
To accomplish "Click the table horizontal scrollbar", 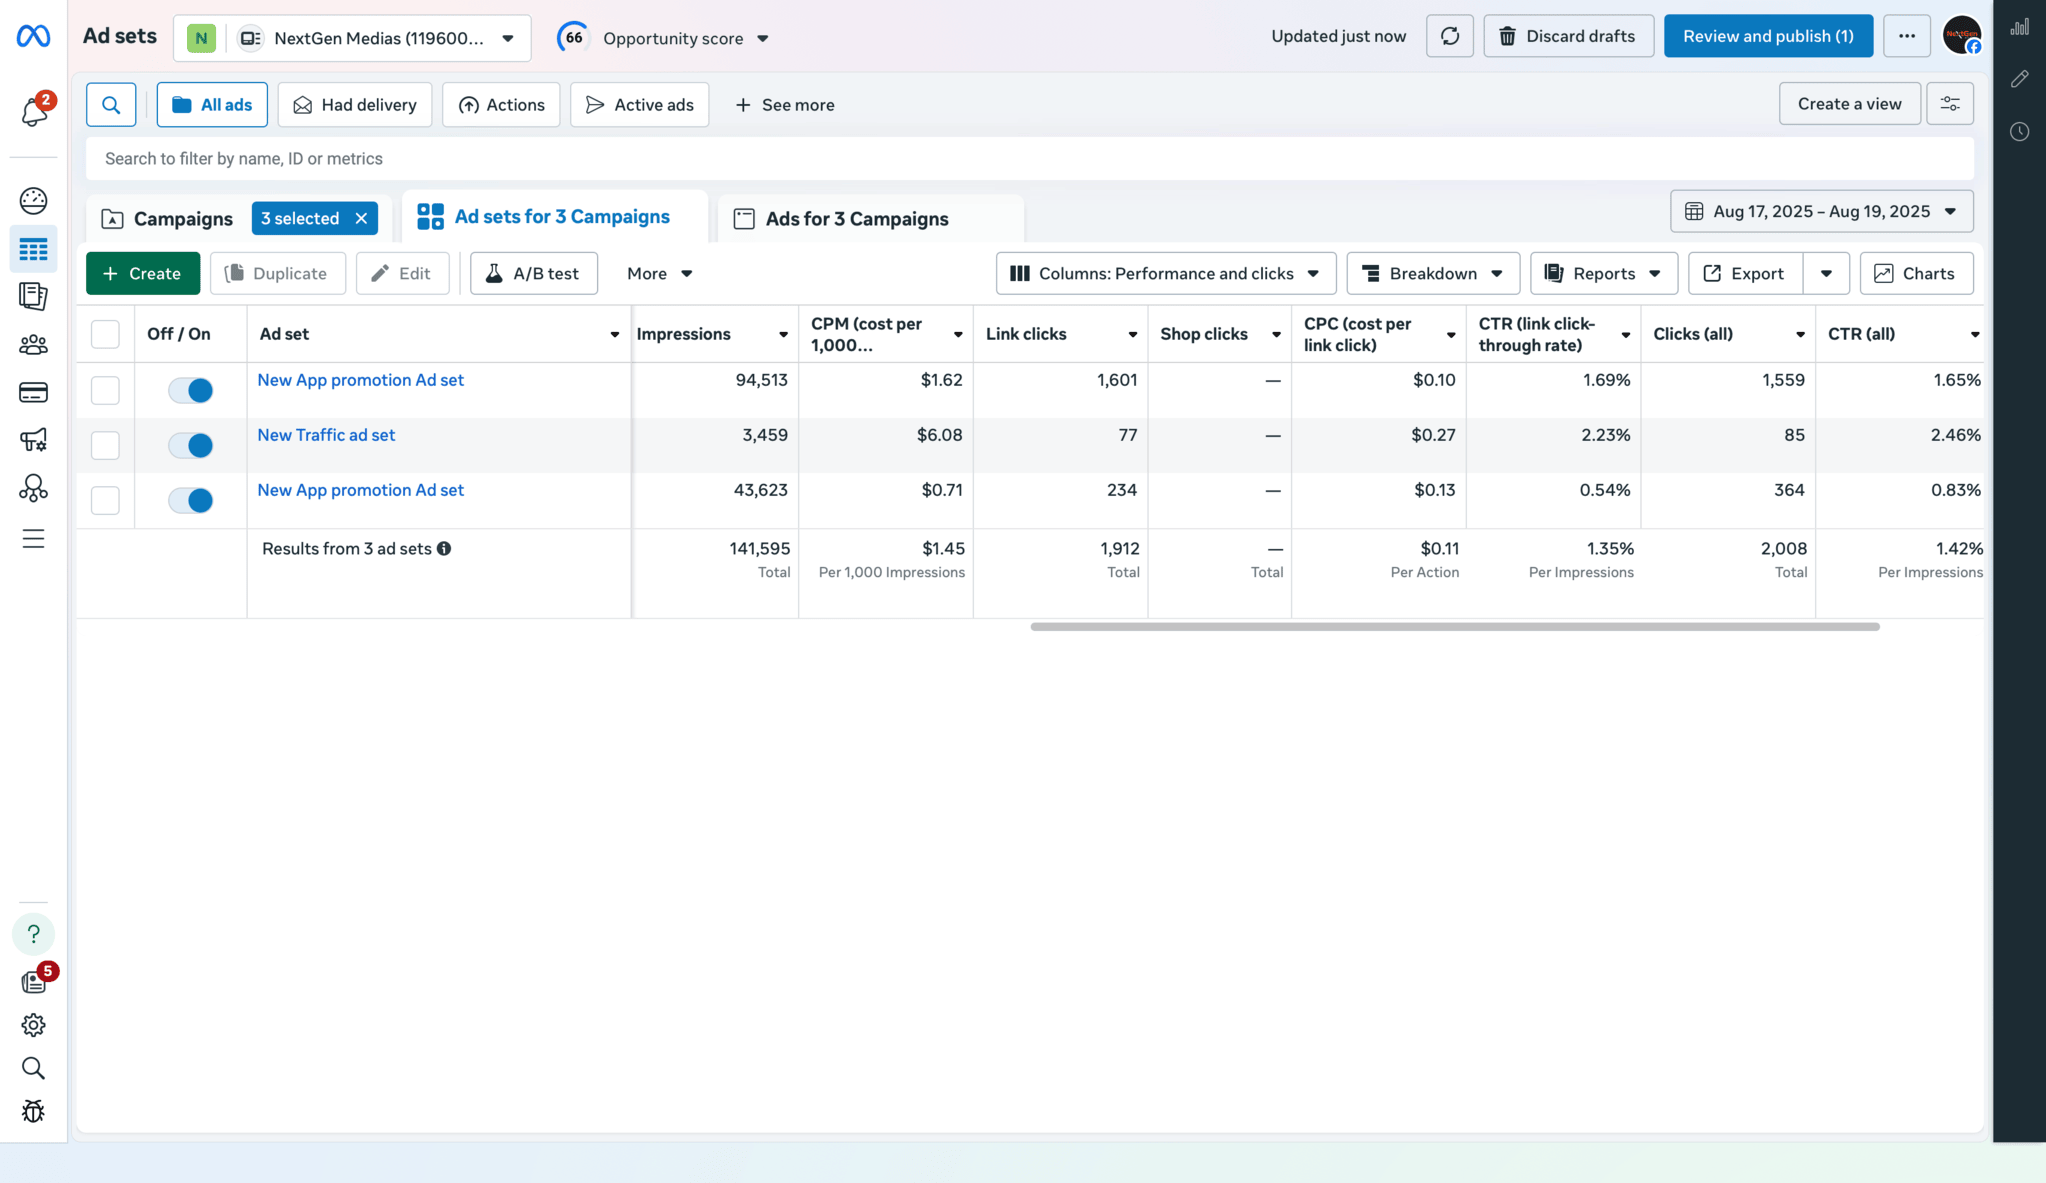I will (1454, 627).
